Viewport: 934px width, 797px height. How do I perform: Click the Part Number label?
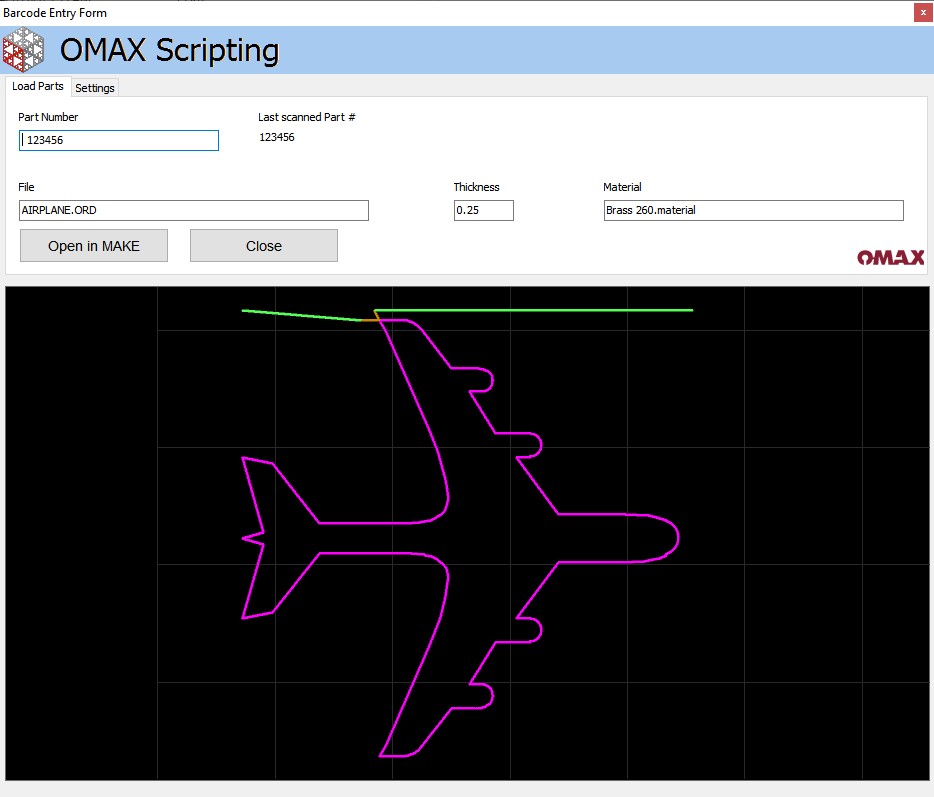48,117
